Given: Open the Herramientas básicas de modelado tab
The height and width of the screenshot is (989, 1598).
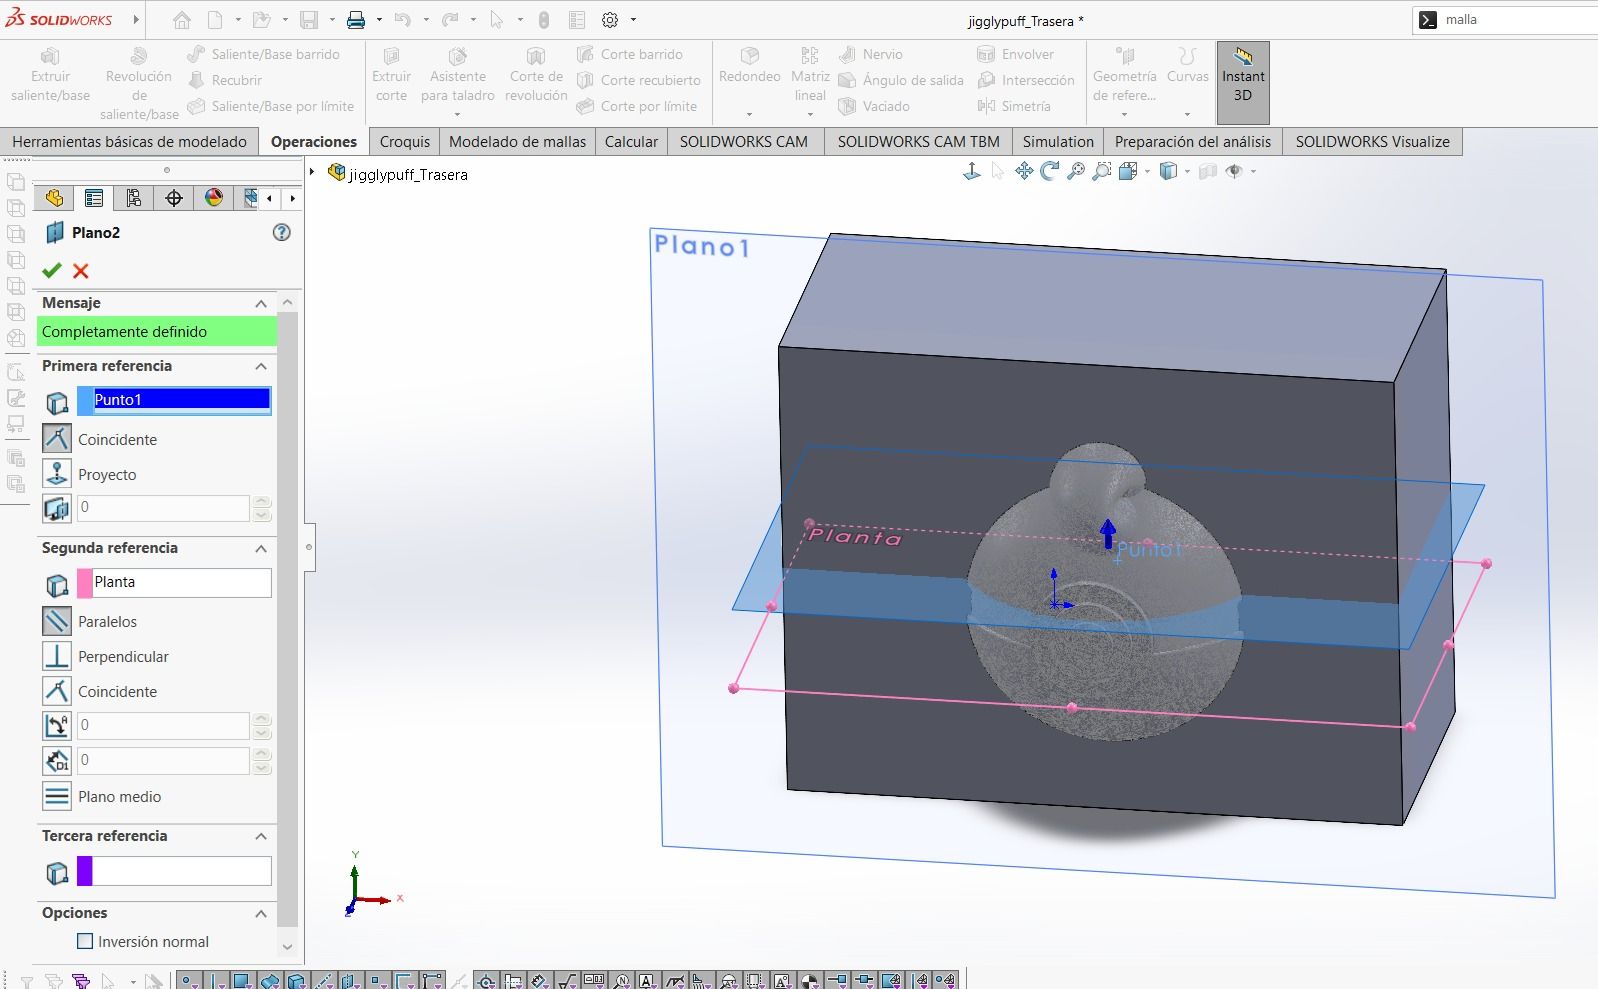Looking at the screenshot, I should tap(129, 142).
